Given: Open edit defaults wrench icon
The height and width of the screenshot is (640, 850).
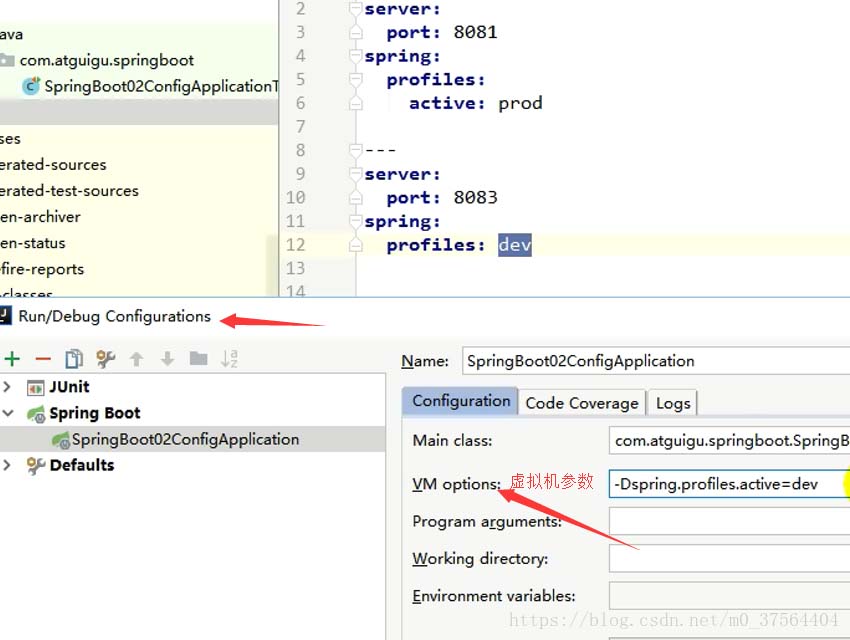Looking at the screenshot, I should [x=105, y=358].
